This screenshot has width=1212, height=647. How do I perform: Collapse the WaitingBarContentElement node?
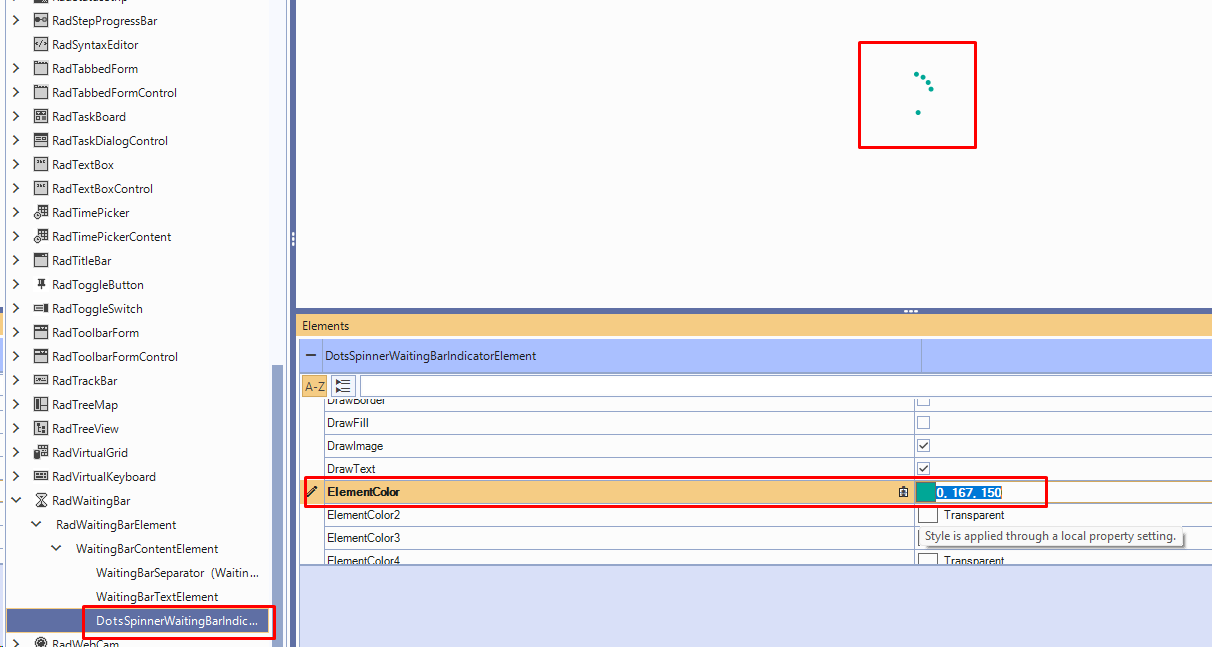pyautogui.click(x=56, y=549)
